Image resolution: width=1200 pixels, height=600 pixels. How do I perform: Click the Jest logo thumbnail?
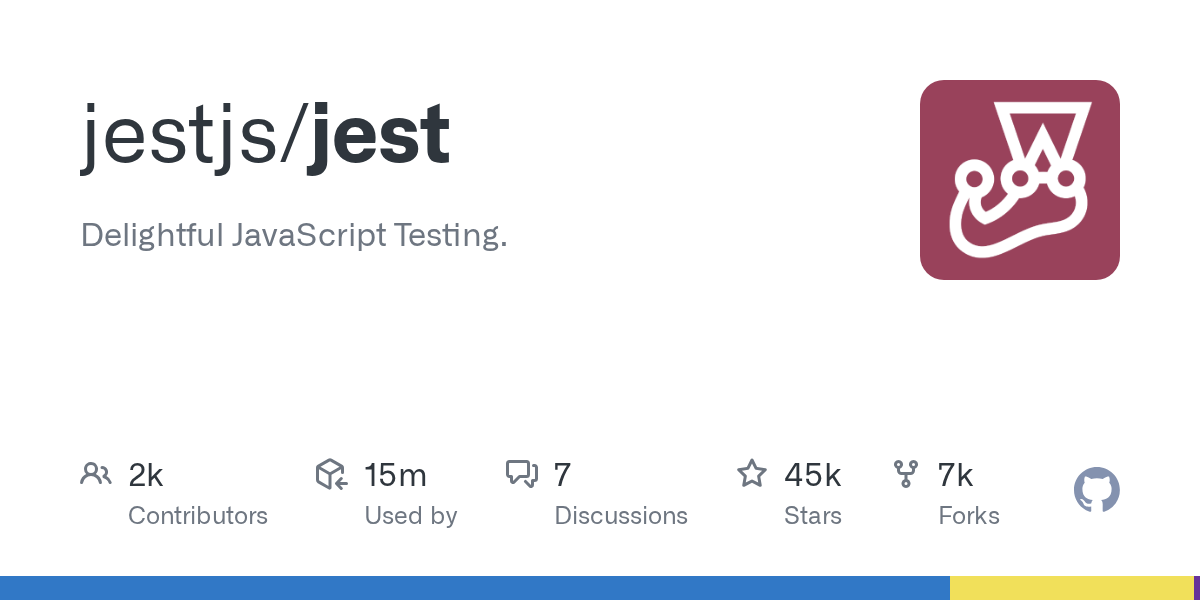1019,180
